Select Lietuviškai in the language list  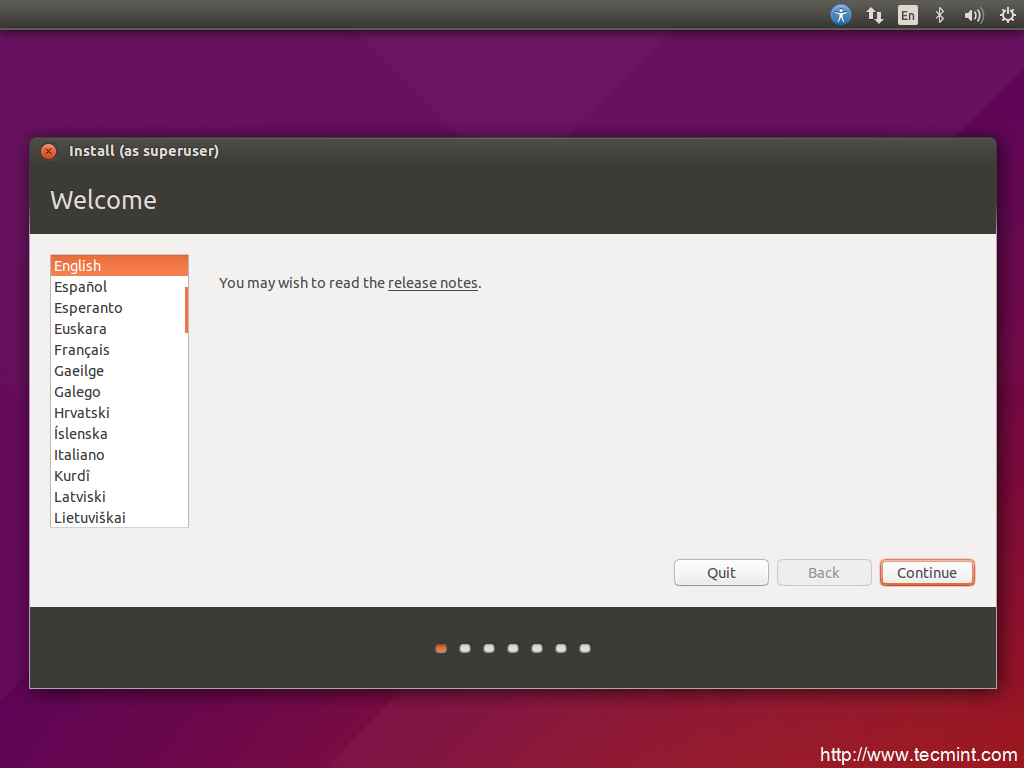pos(119,517)
